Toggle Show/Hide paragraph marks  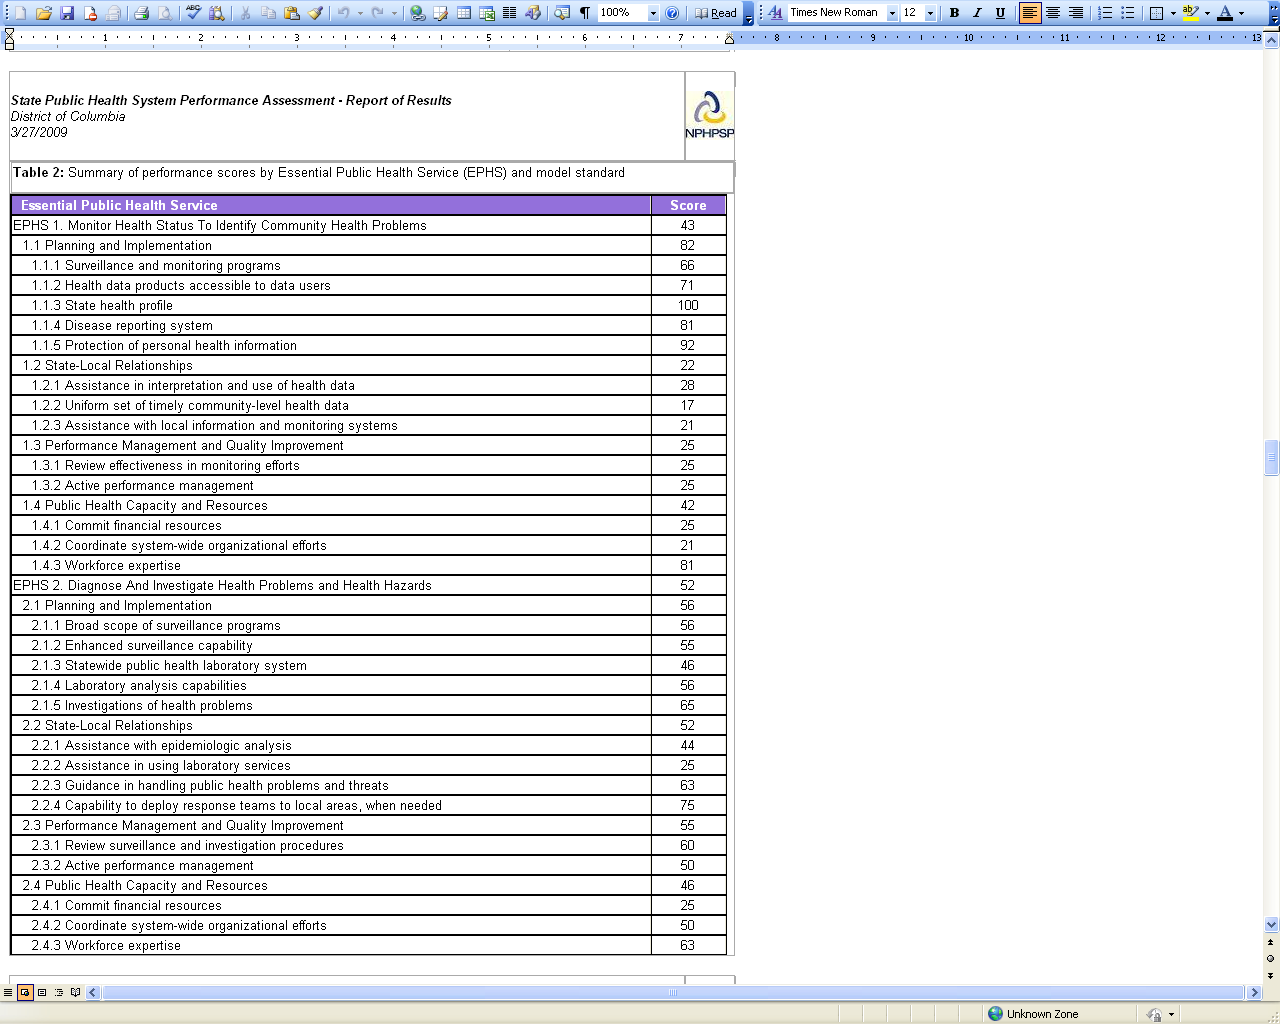tap(585, 13)
